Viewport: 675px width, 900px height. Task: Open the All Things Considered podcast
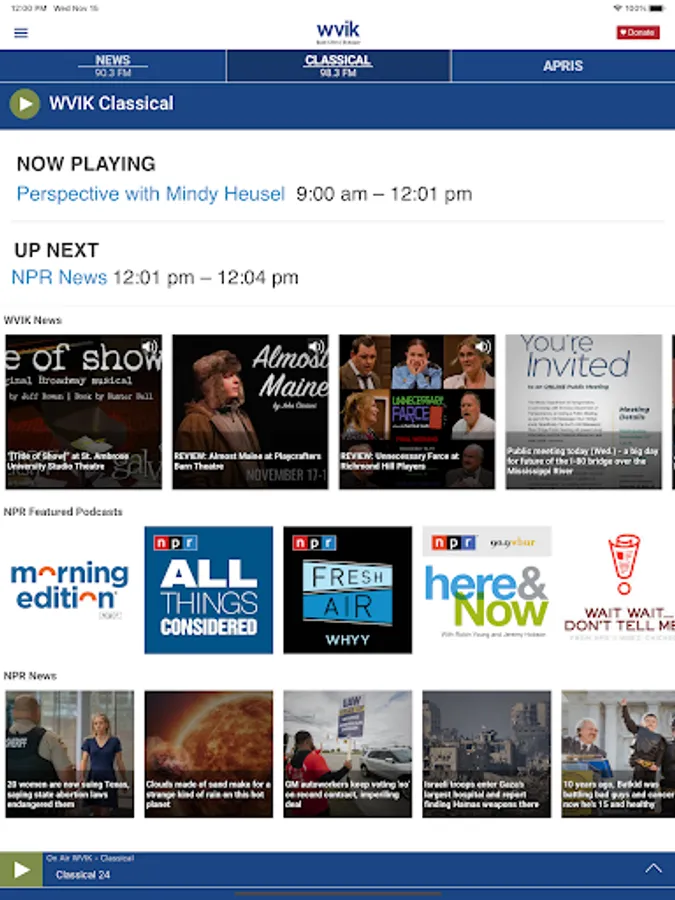coord(209,590)
